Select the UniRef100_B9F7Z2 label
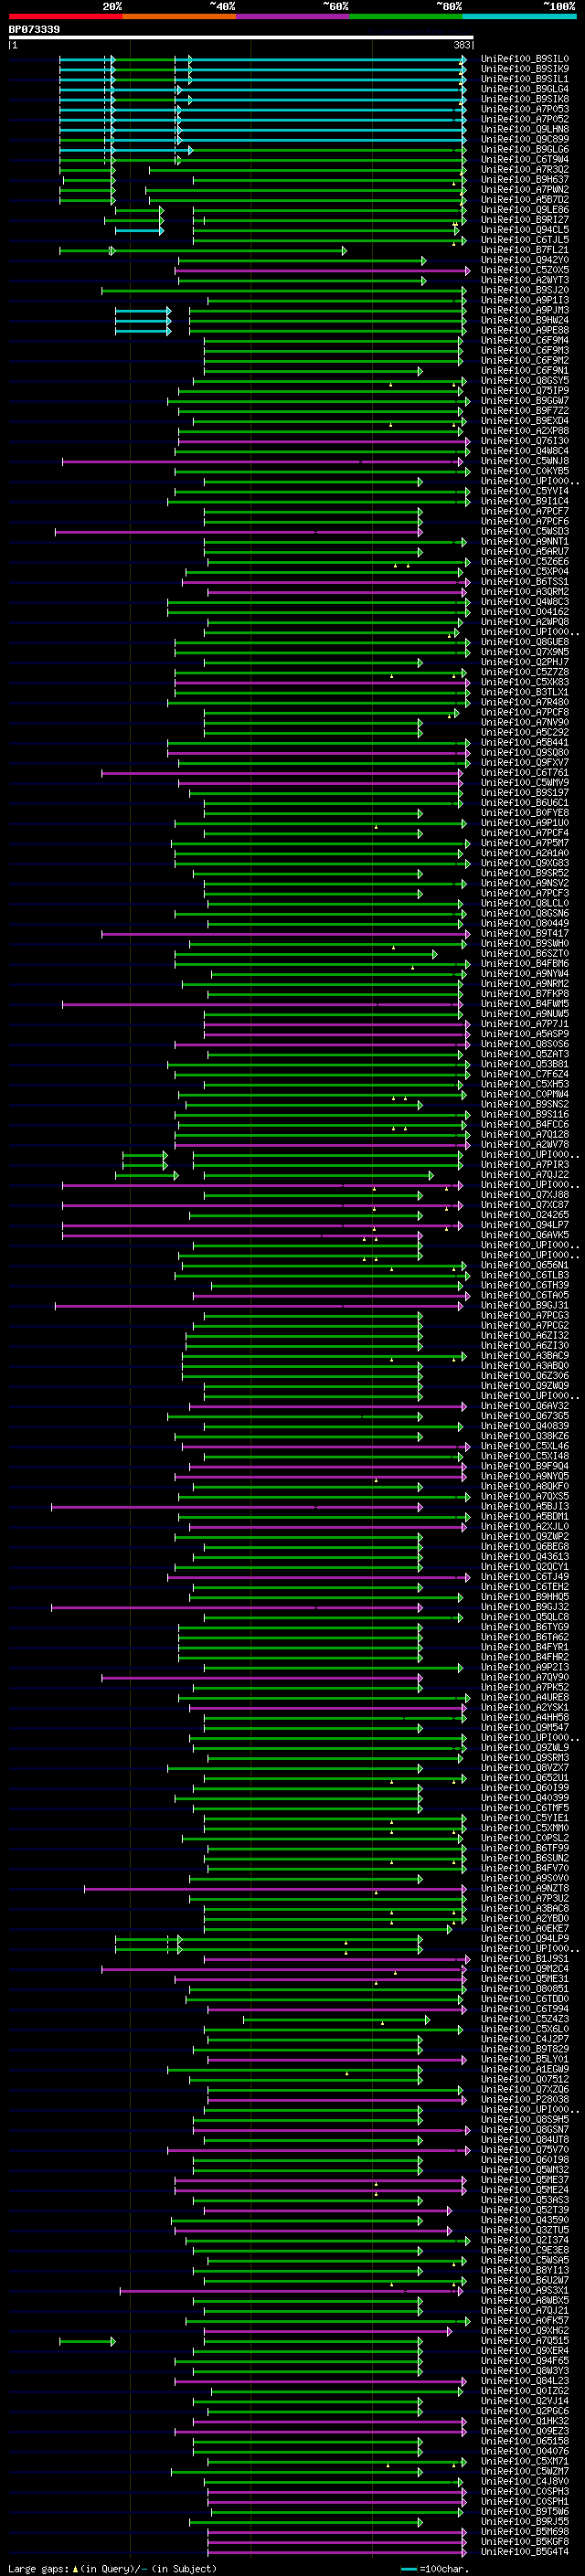The width and height of the screenshot is (585, 2576). (x=525, y=411)
